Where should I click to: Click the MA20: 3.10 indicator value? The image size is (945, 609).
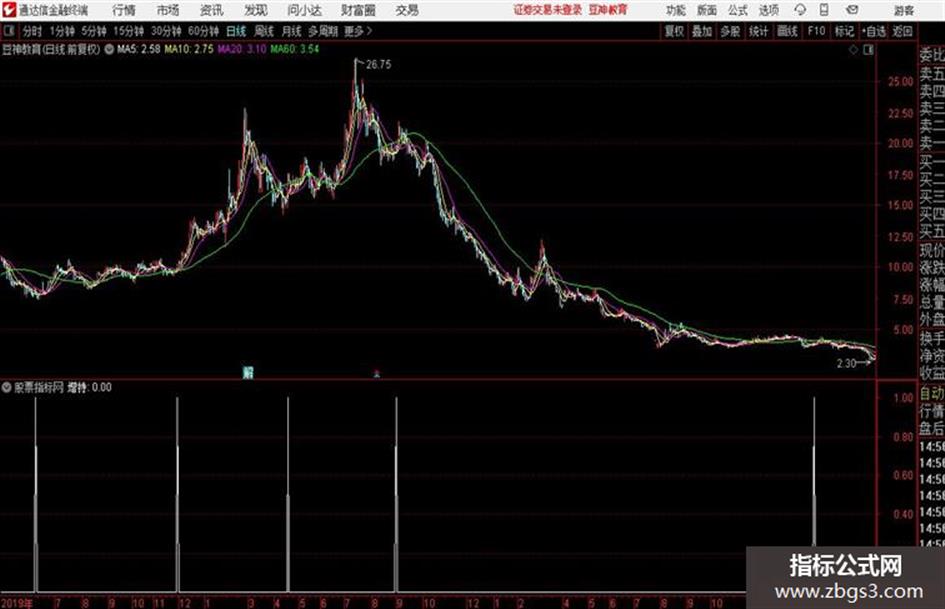pyautogui.click(x=242, y=49)
